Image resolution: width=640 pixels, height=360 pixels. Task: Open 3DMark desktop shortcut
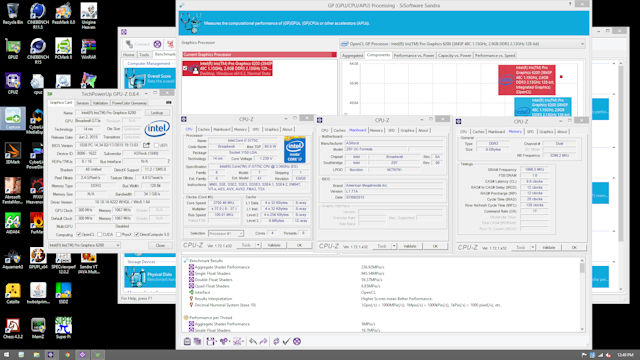coord(13,153)
